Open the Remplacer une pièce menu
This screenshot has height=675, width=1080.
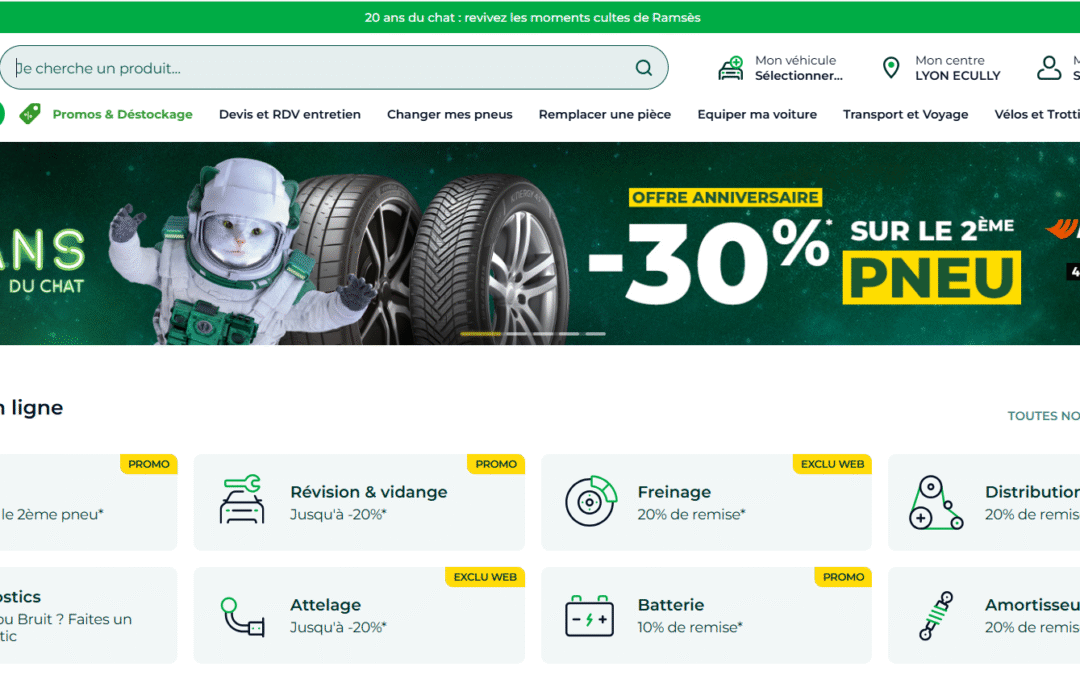[x=605, y=114]
